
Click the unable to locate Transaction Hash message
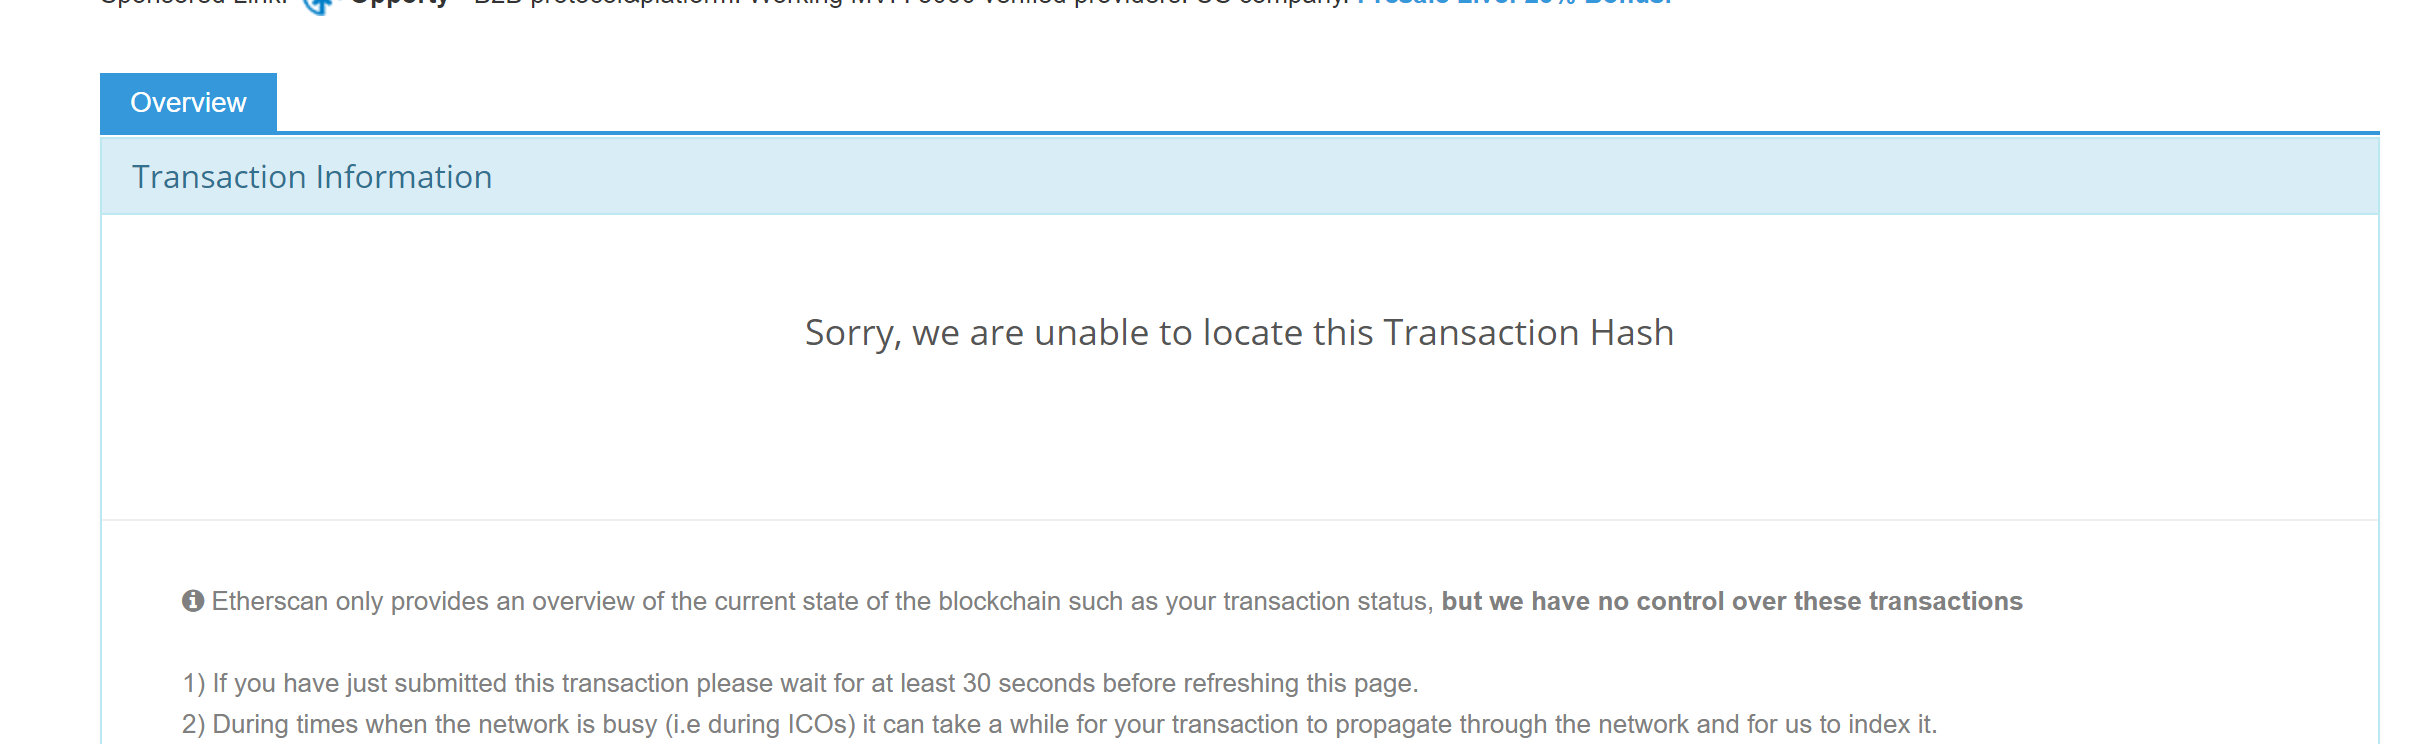pyautogui.click(x=1238, y=333)
